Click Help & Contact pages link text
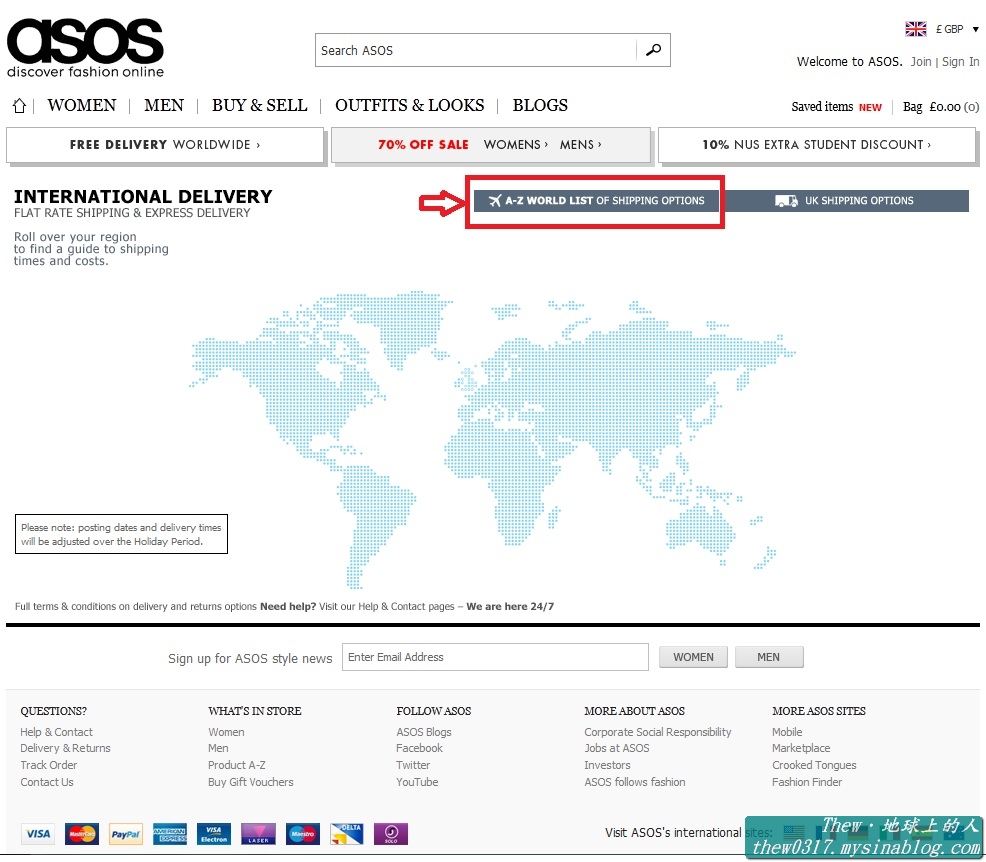The width and height of the screenshot is (986, 862). click(406, 607)
